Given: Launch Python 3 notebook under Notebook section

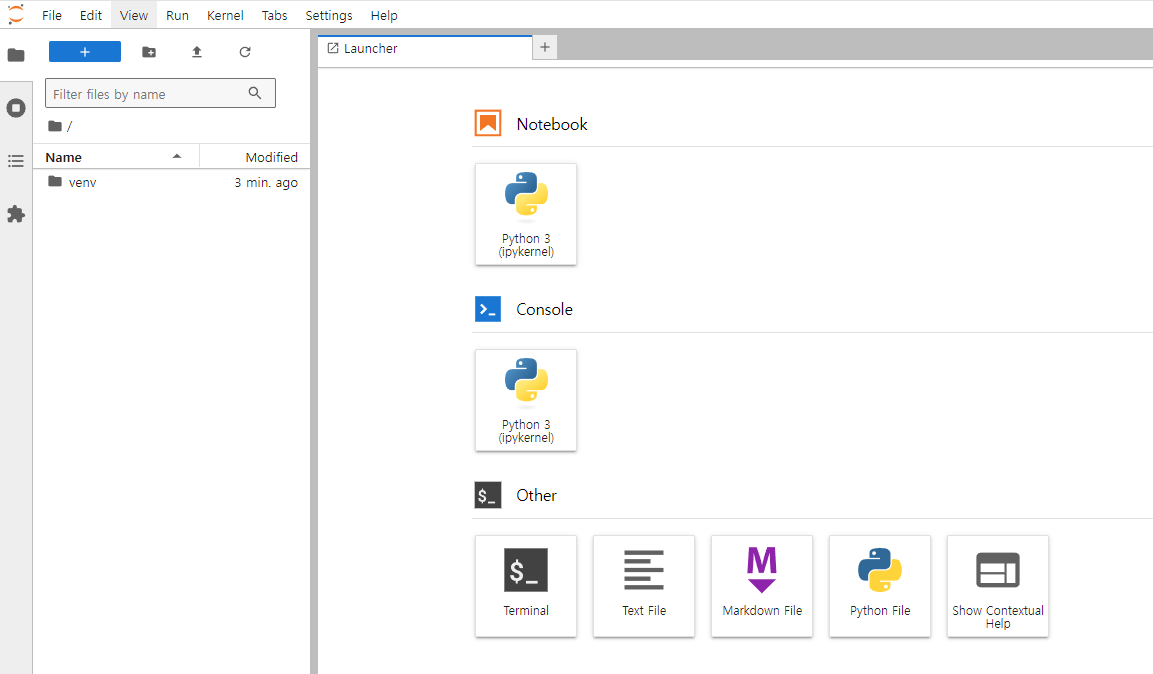Looking at the screenshot, I should tap(526, 214).
